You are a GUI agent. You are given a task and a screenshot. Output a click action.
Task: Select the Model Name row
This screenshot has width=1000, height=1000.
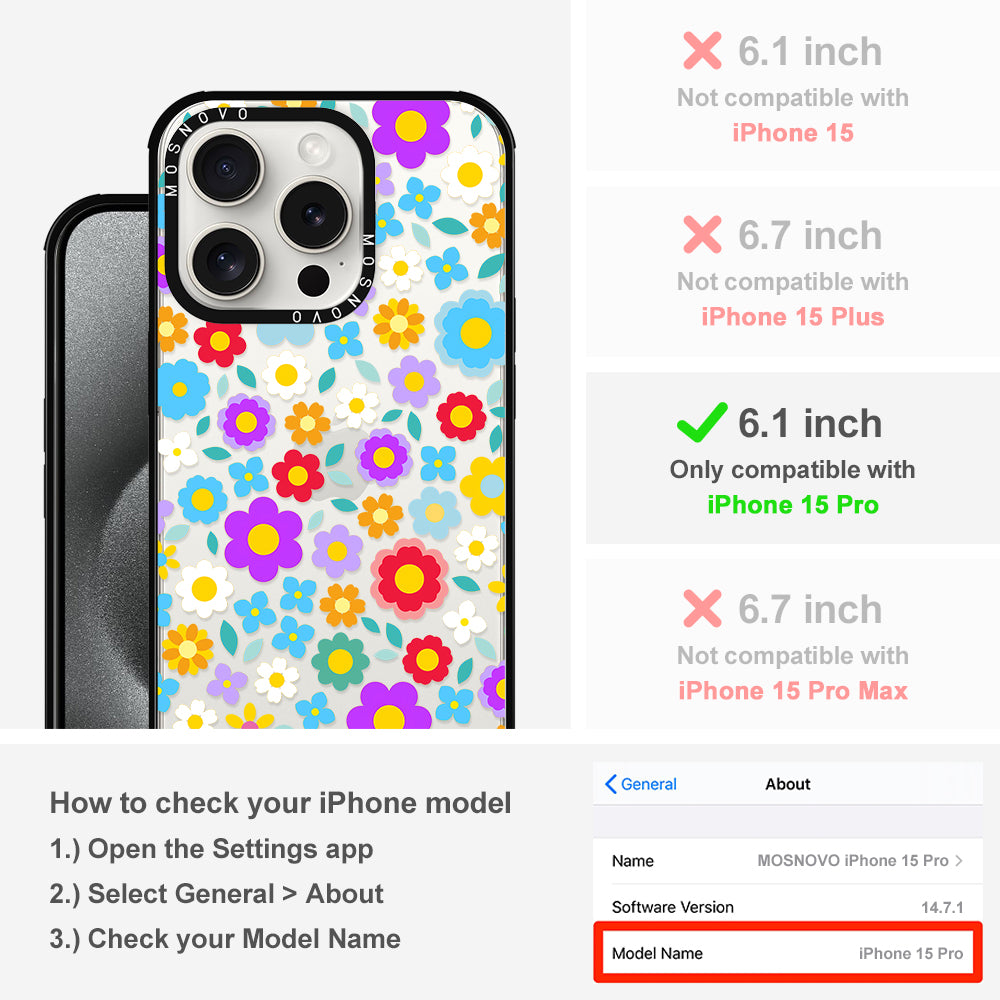(788, 953)
